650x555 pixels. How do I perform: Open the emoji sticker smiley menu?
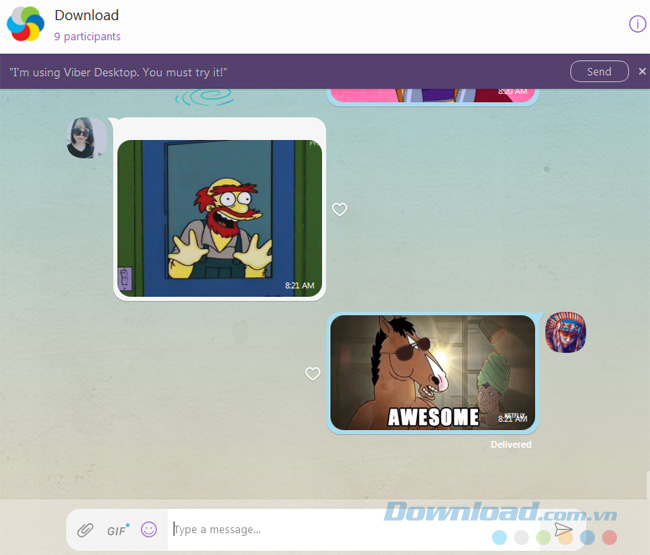click(x=149, y=529)
